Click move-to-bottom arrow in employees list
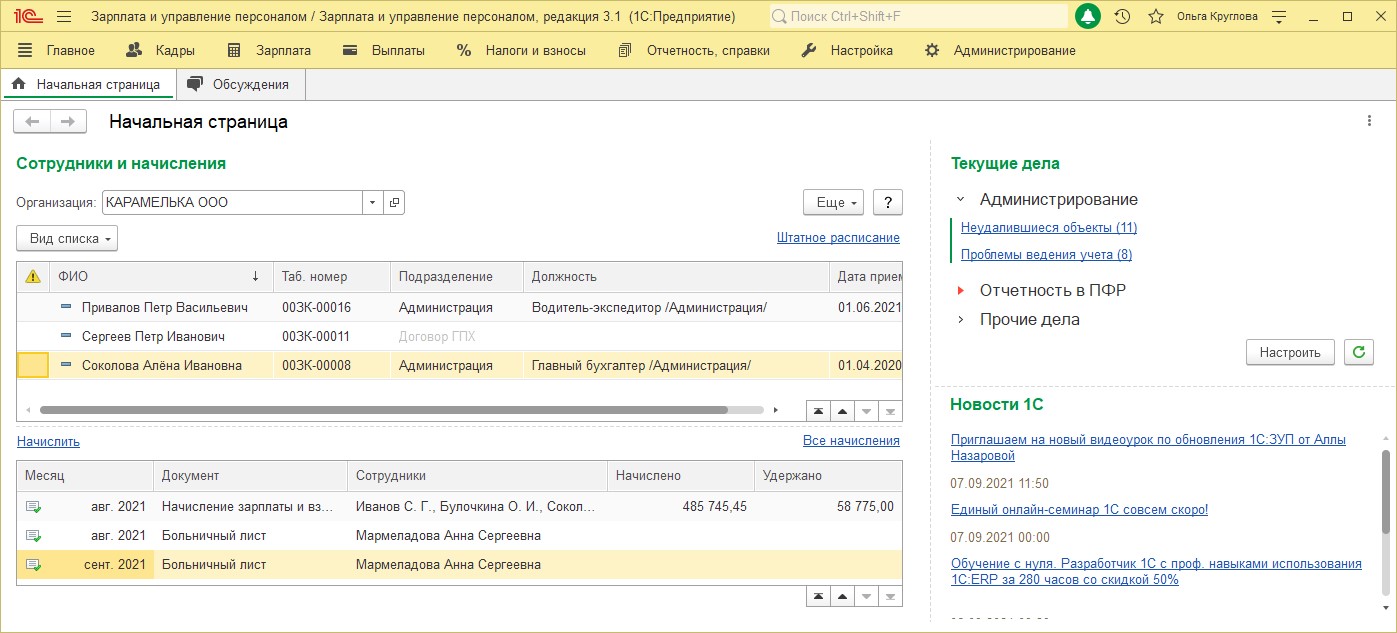Viewport: 1397px width, 633px height. tap(890, 411)
